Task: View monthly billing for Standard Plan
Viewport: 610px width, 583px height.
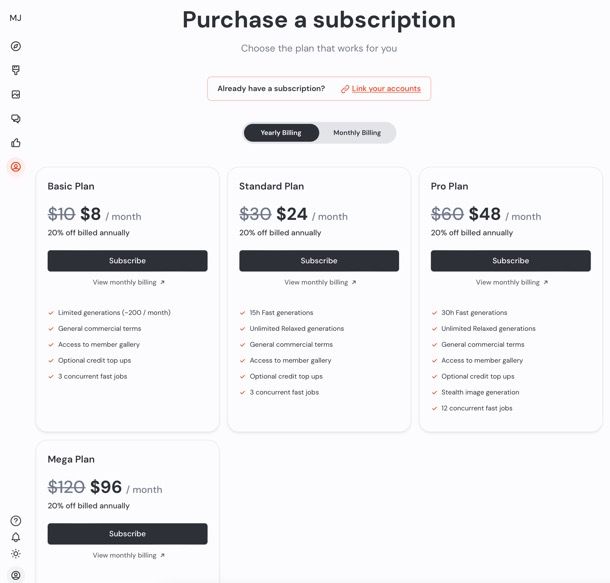Action: click(320, 282)
